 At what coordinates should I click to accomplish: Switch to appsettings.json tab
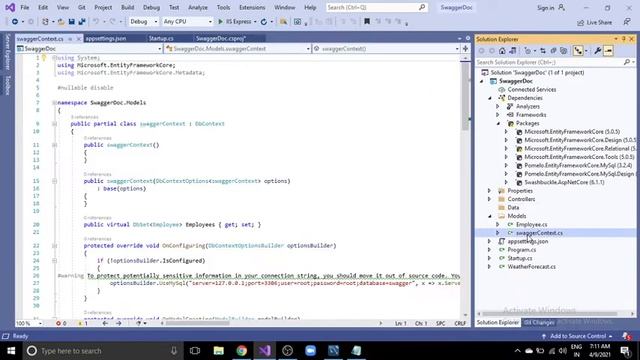coord(106,38)
